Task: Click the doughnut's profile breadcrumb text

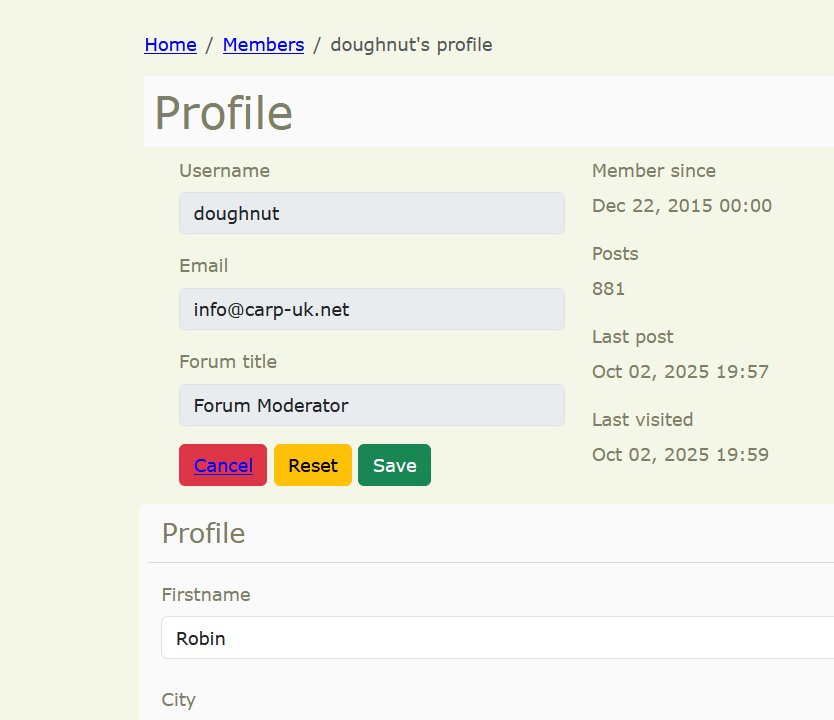Action: (x=411, y=45)
